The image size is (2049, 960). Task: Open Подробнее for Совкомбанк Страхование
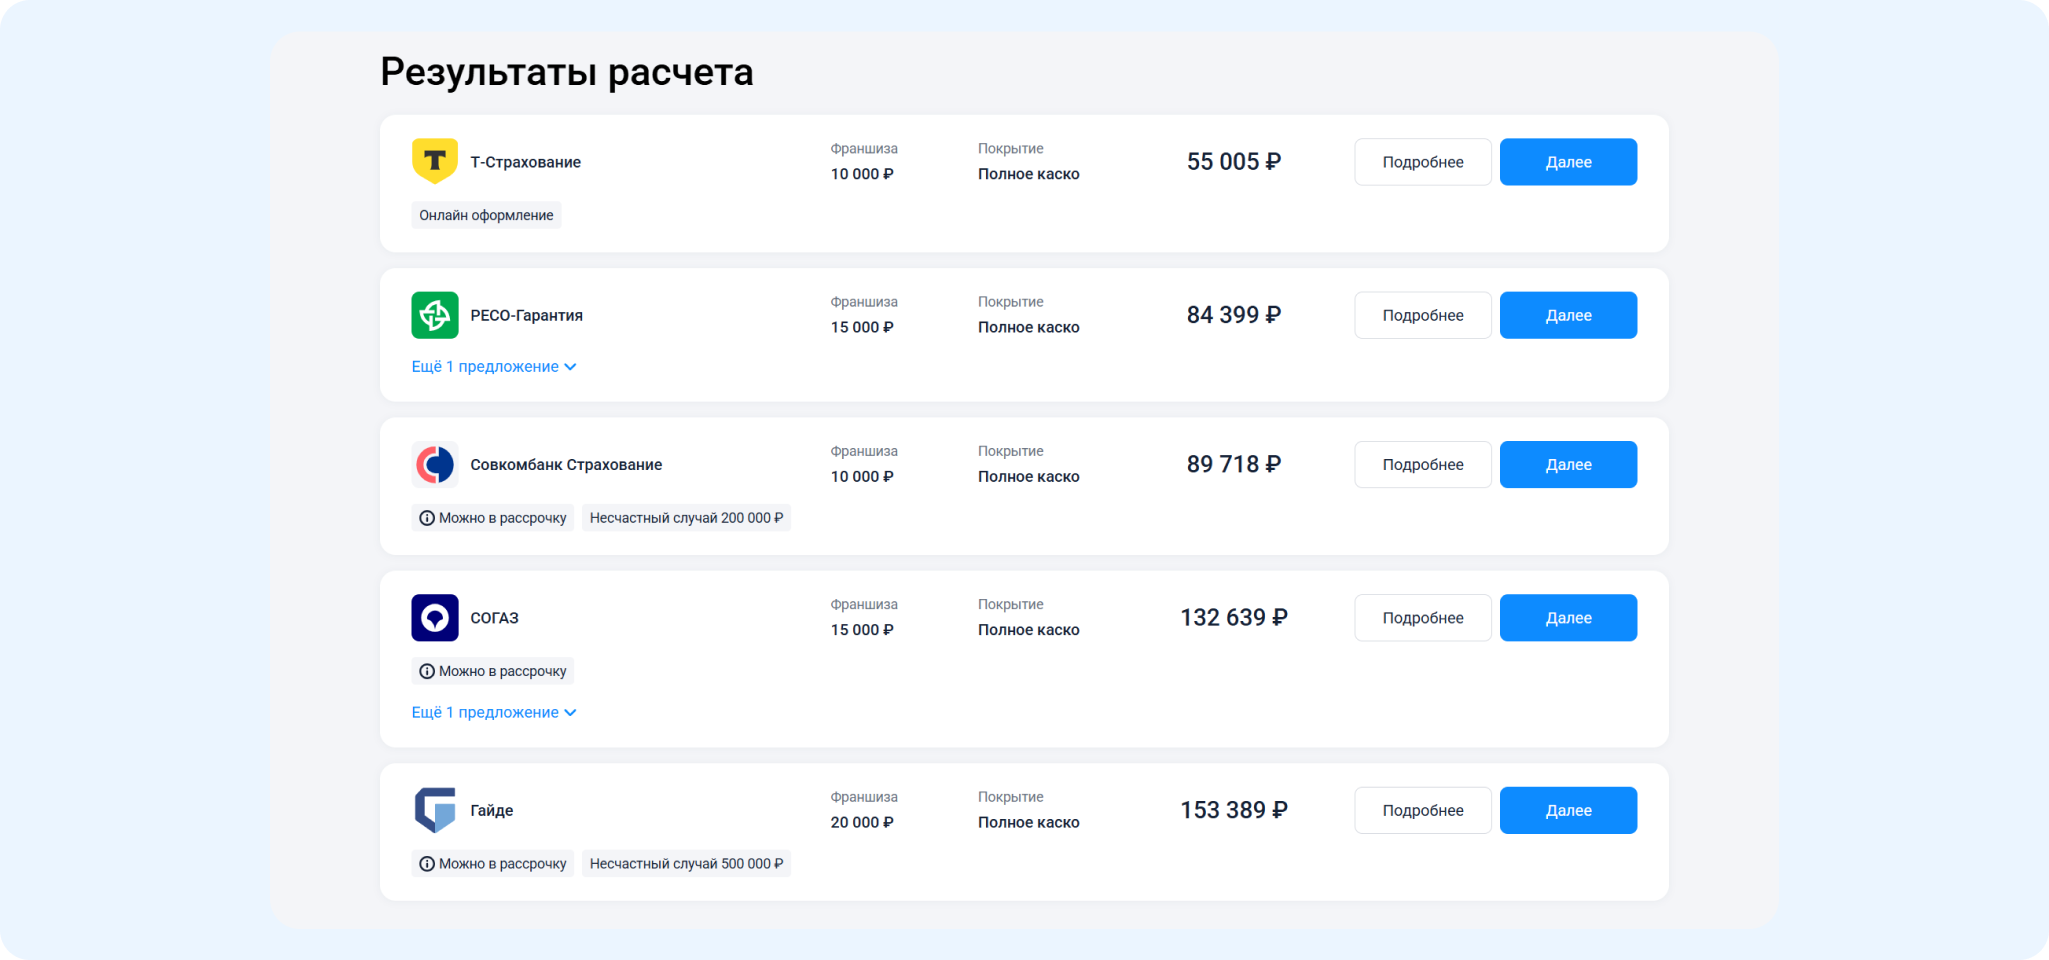1423,465
